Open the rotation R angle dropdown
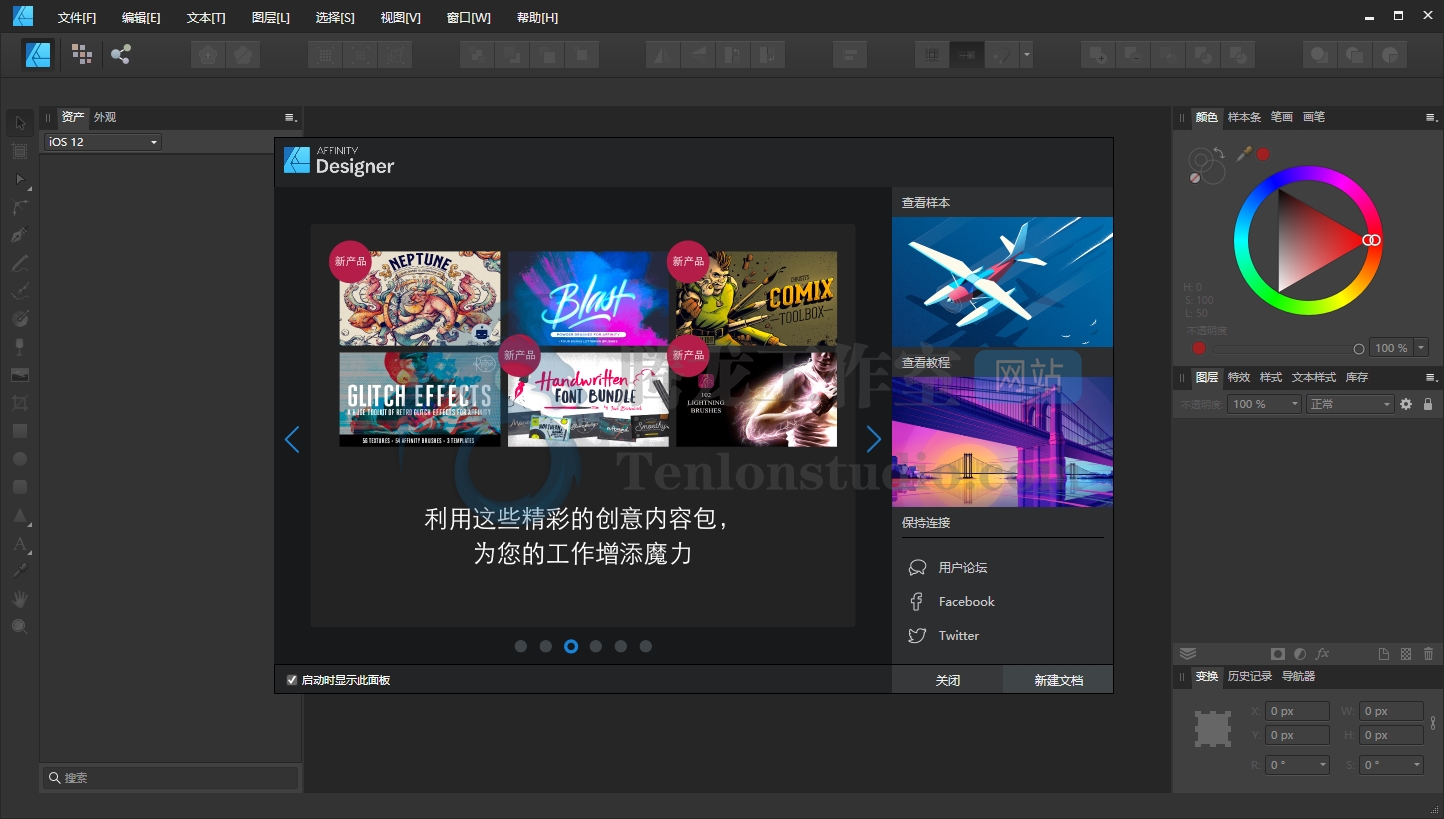1444x819 pixels. (1323, 765)
